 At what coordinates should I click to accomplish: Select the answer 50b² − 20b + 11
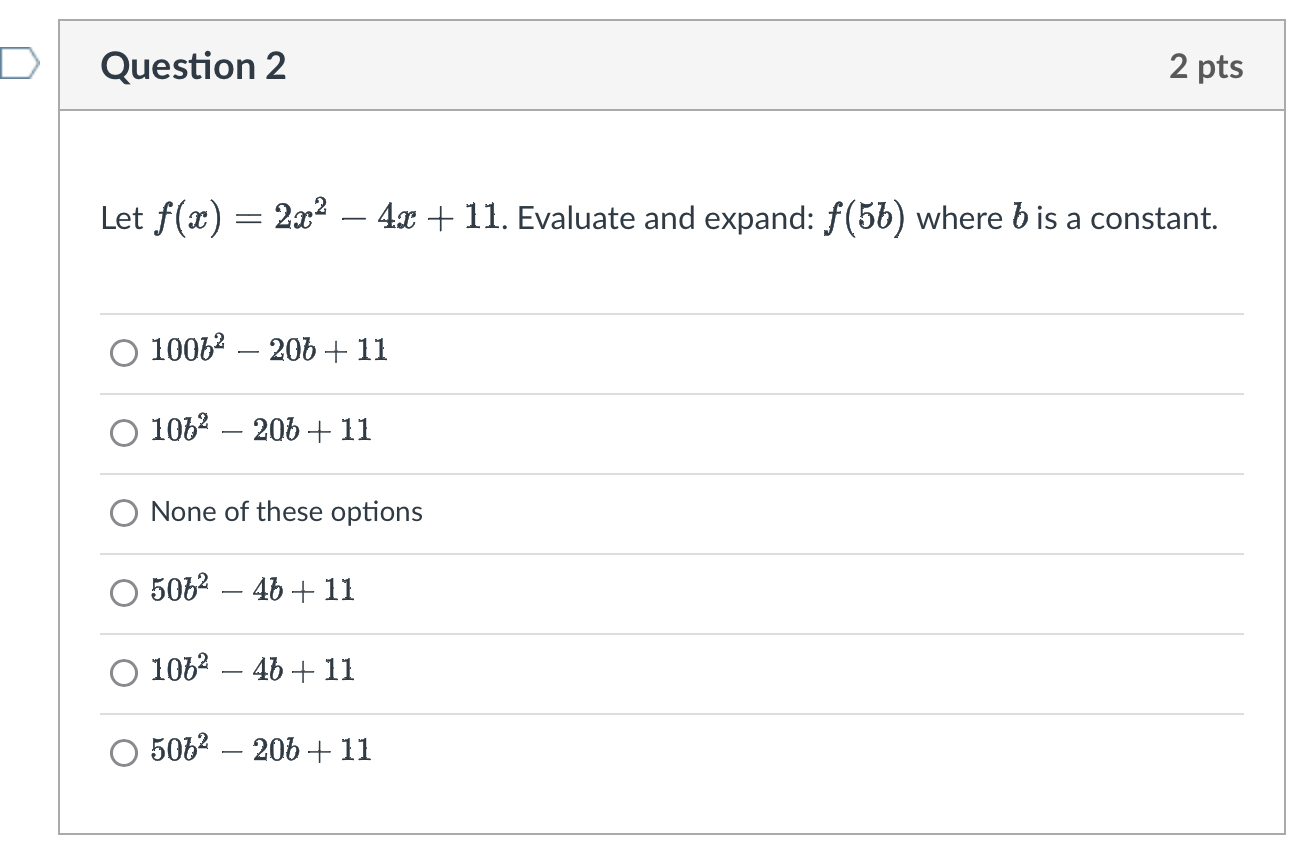tap(124, 752)
